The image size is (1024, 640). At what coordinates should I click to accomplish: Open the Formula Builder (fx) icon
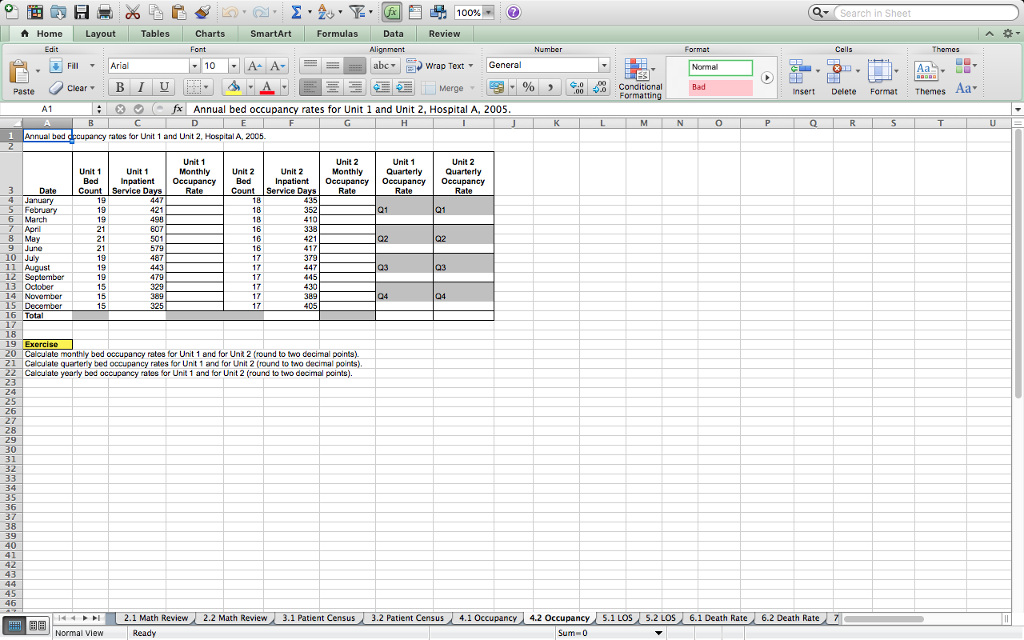392,12
